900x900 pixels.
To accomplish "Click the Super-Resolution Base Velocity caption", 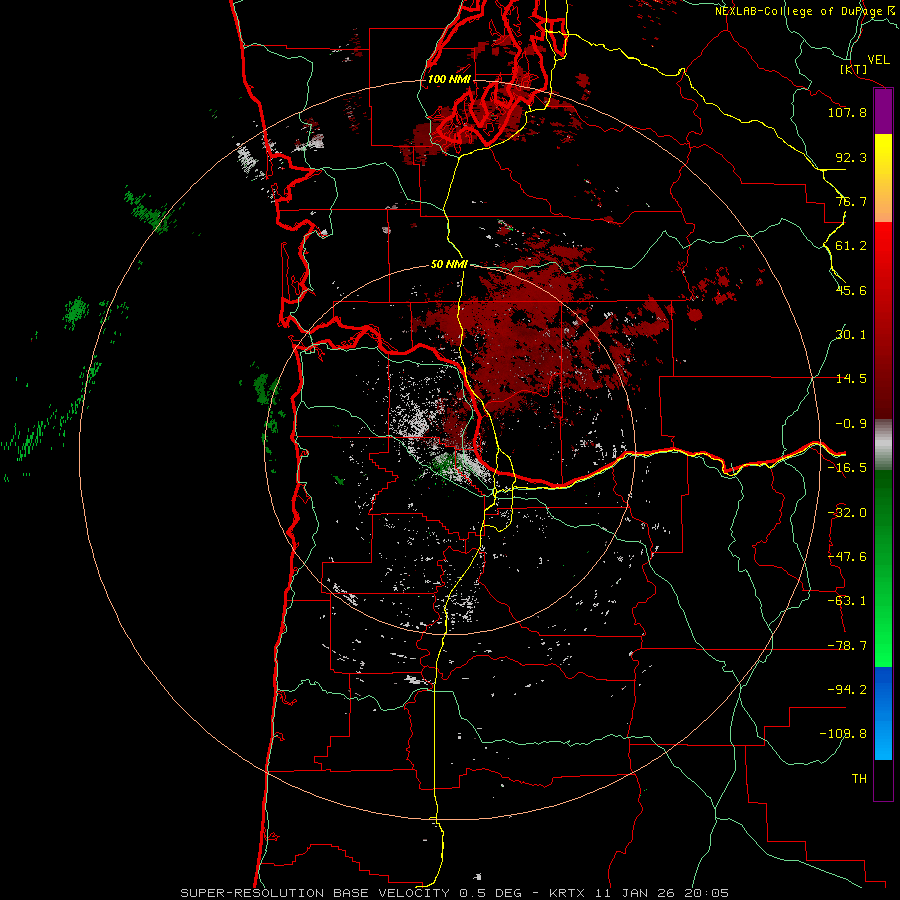I will (454, 893).
